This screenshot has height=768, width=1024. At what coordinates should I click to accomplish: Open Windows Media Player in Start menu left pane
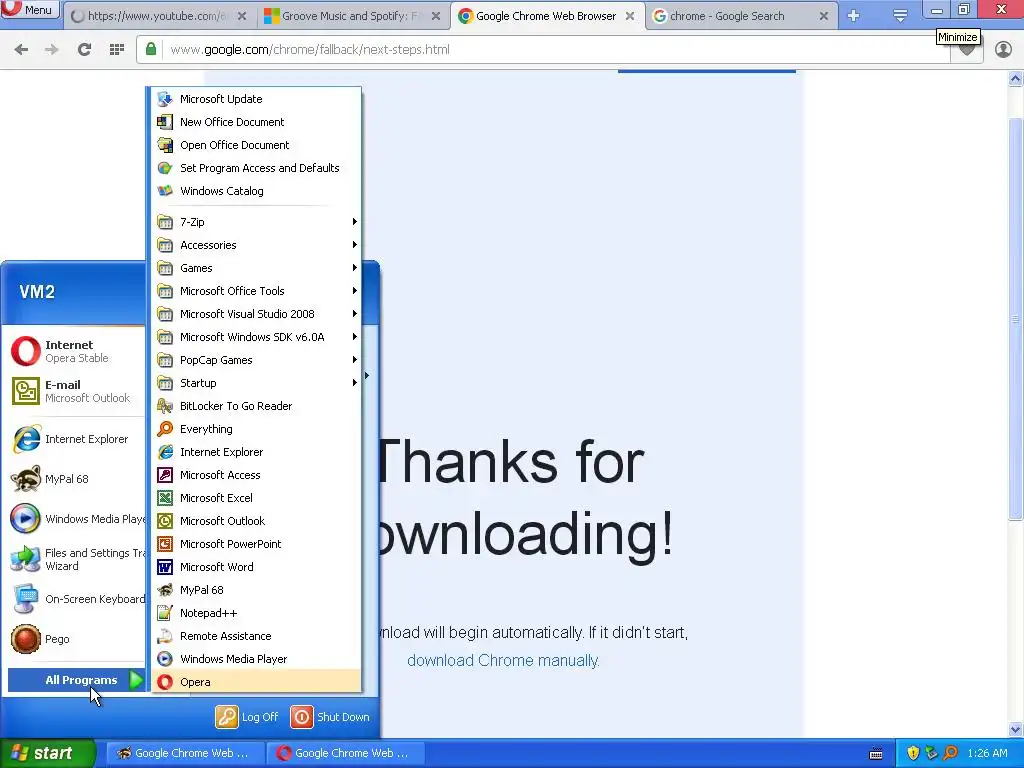click(x=76, y=519)
